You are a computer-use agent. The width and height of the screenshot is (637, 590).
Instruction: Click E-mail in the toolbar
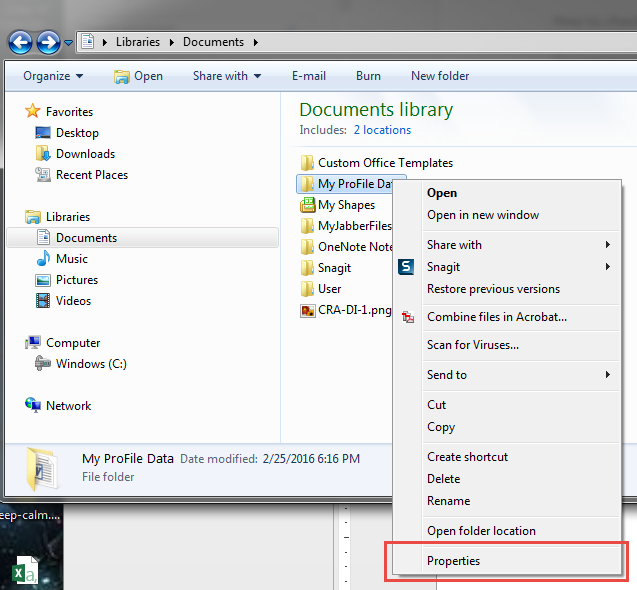[309, 76]
